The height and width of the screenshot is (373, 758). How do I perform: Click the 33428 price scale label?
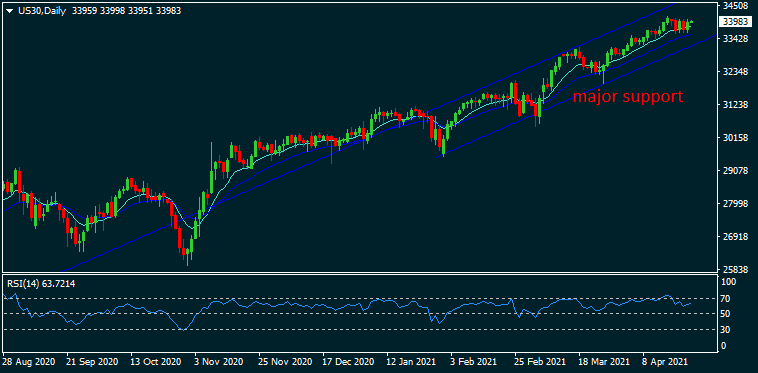click(736, 39)
